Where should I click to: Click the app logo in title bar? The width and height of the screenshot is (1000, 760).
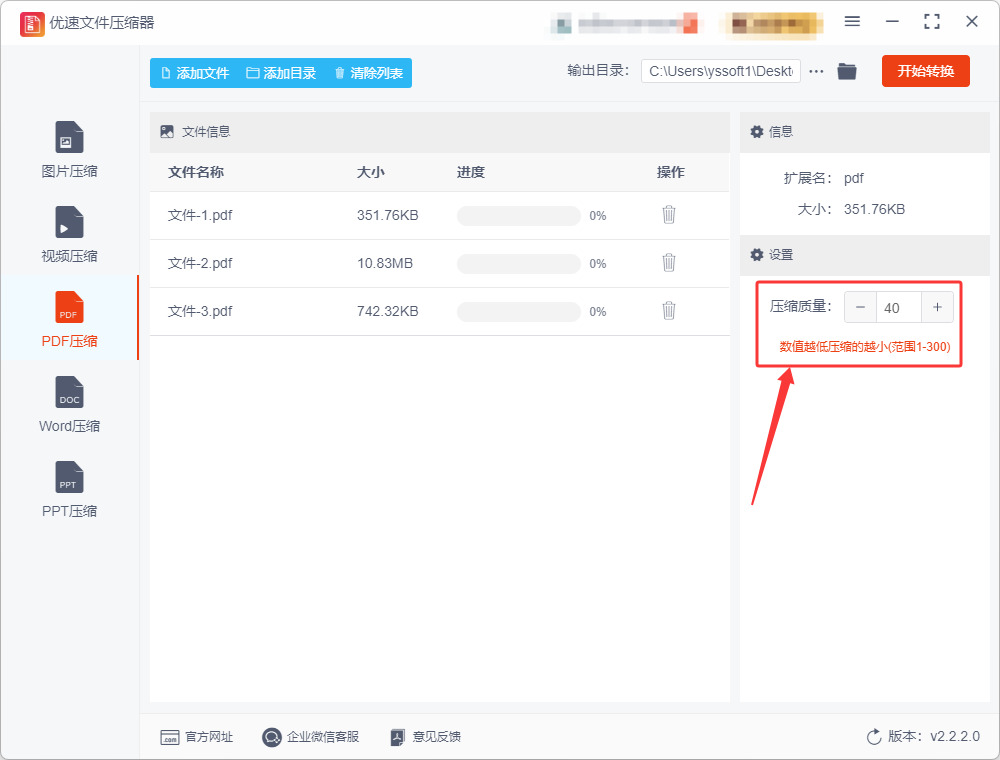point(32,24)
